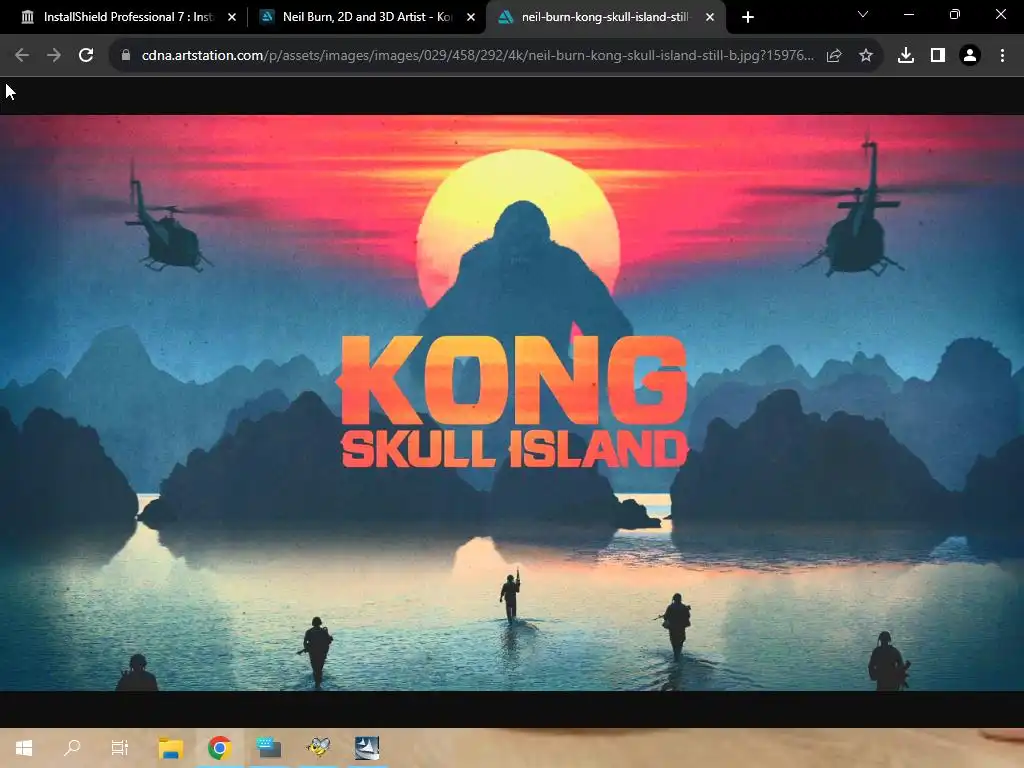This screenshot has width=1024, height=768.
Task: Open the ship picture taskbar app
Action: (366, 748)
